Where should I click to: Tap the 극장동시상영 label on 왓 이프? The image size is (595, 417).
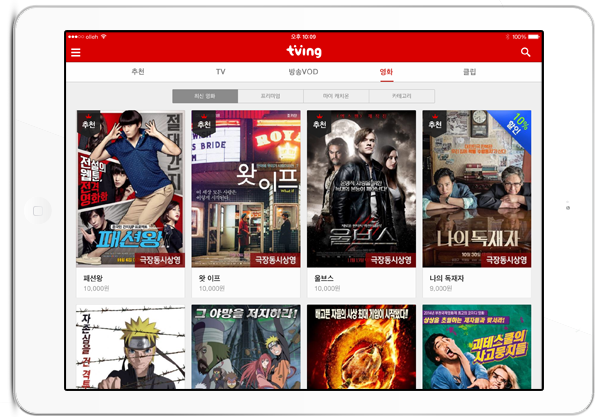tap(275, 260)
